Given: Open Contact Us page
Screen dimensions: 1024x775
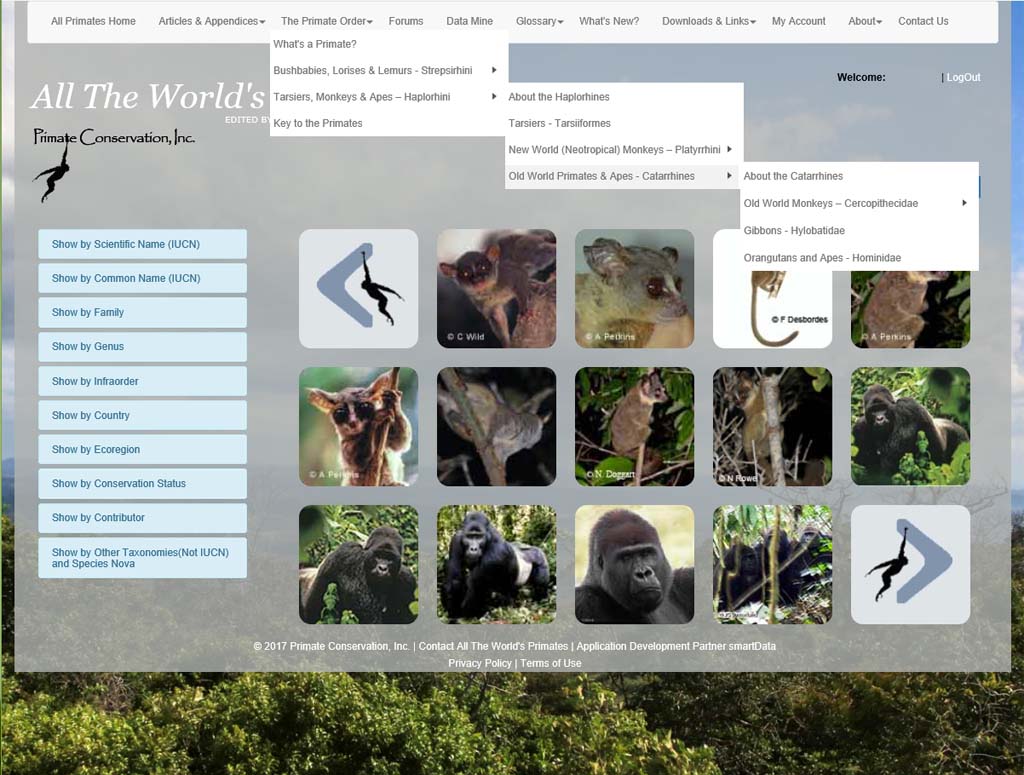Looking at the screenshot, I should pyautogui.click(x=923, y=21).
